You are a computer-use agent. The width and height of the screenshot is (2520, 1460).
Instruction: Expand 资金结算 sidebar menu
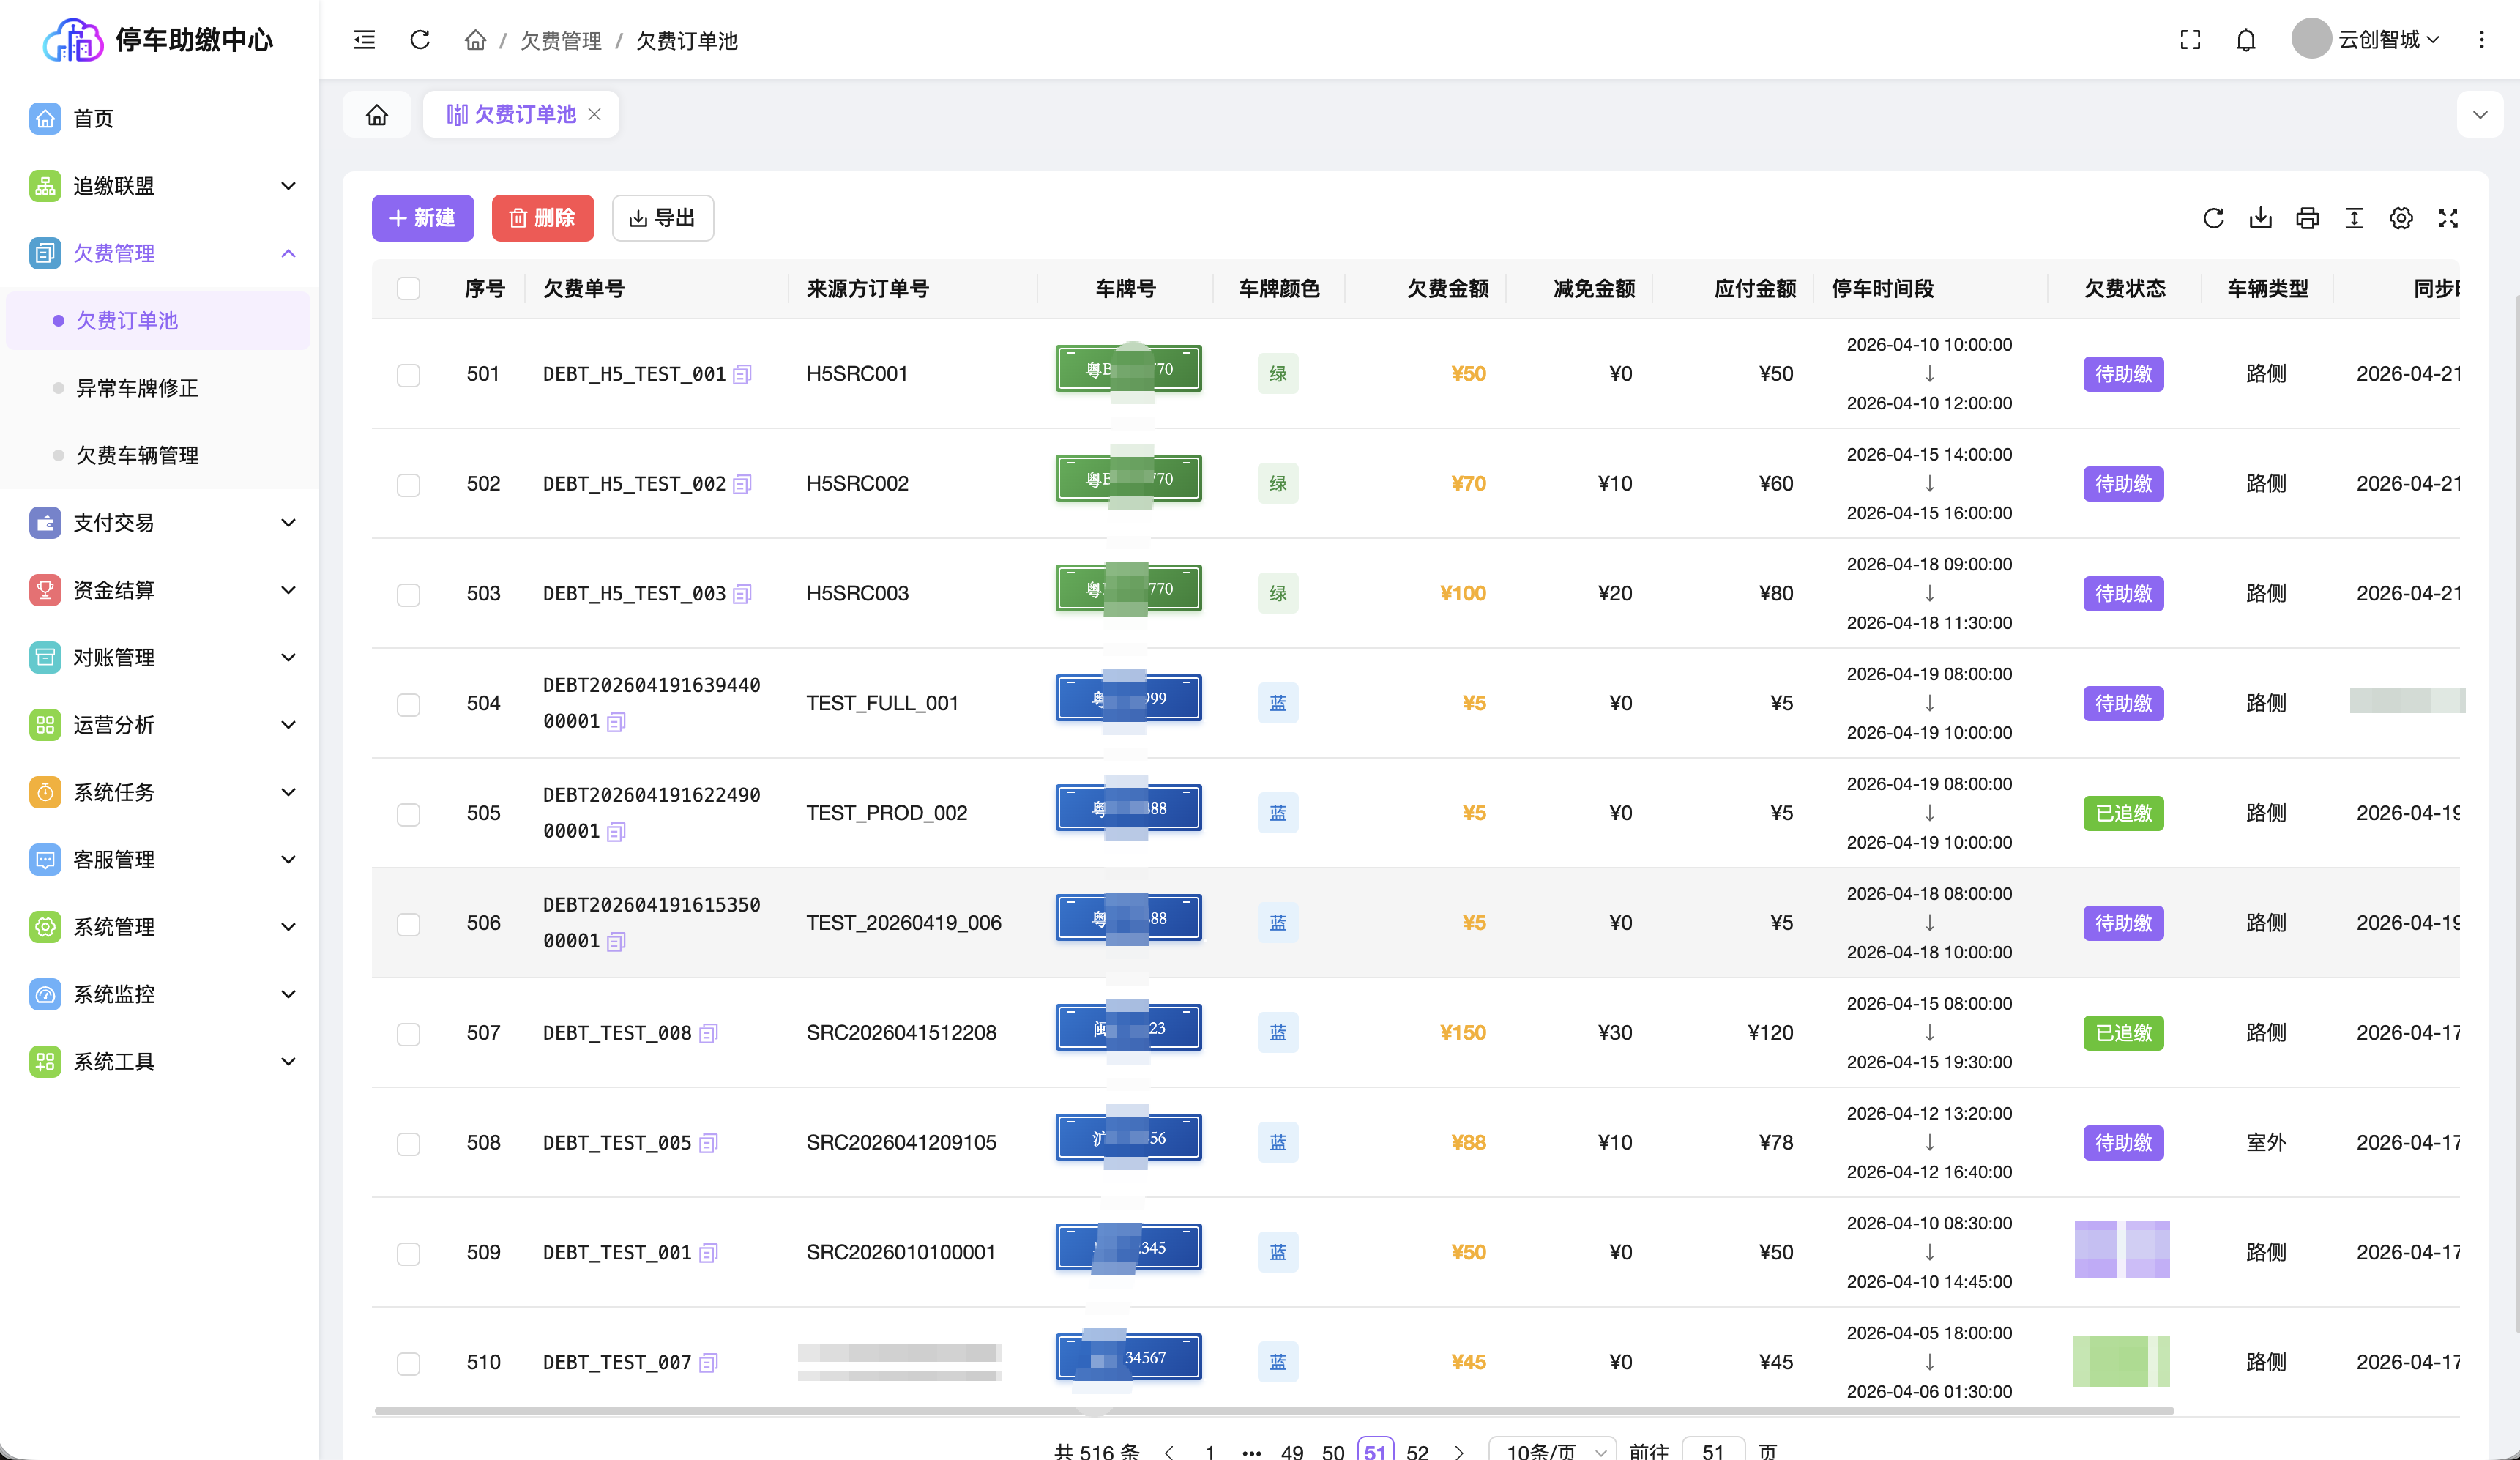tap(160, 590)
